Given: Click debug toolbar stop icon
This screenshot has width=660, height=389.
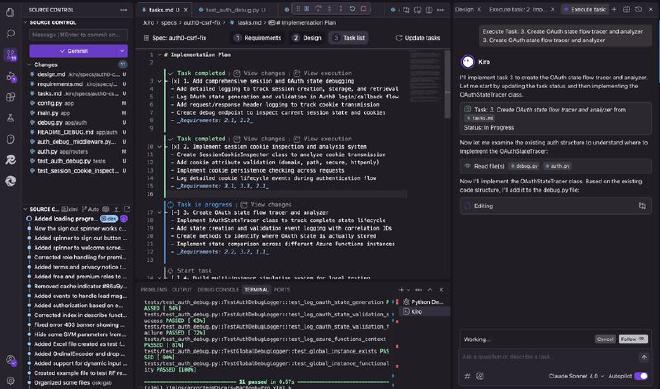Looking at the screenshot, I should pos(364,9).
